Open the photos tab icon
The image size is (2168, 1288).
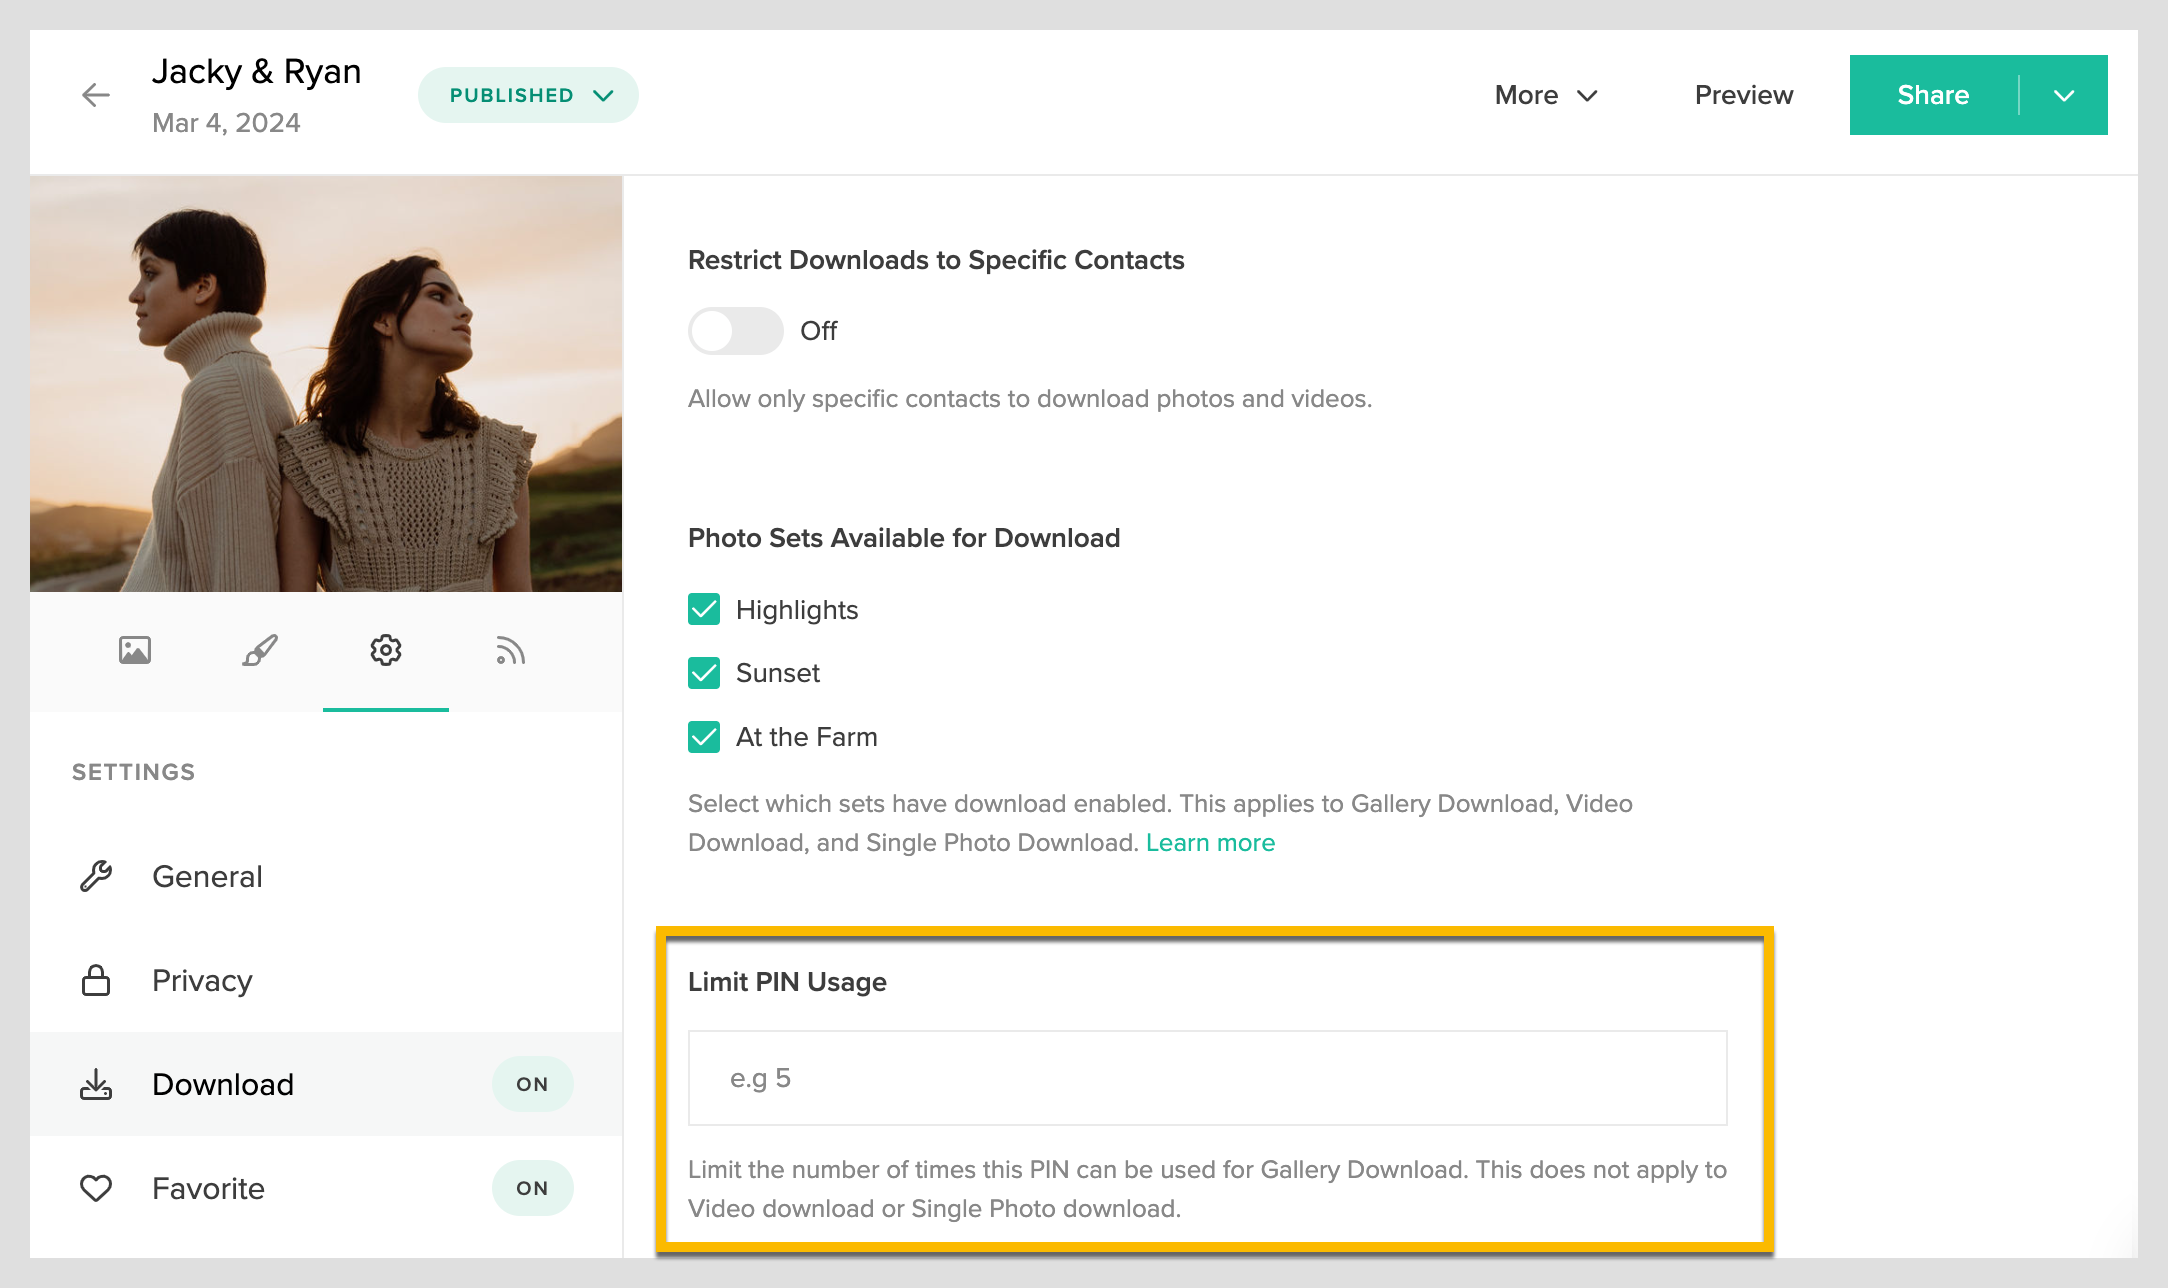pos(135,650)
